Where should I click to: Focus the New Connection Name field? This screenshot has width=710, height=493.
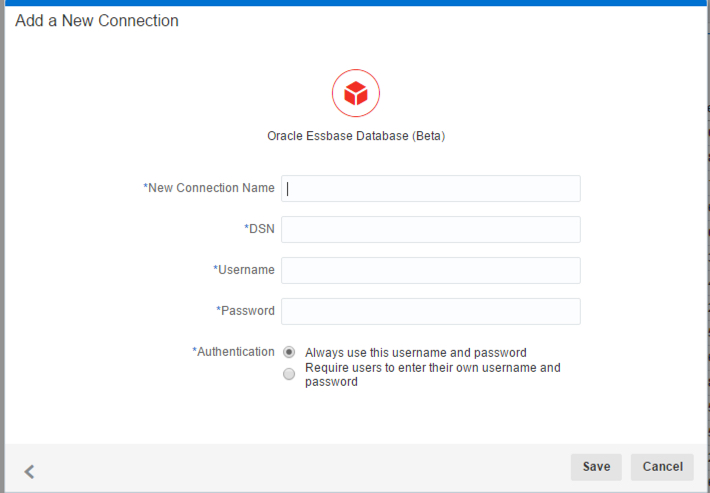coord(431,188)
